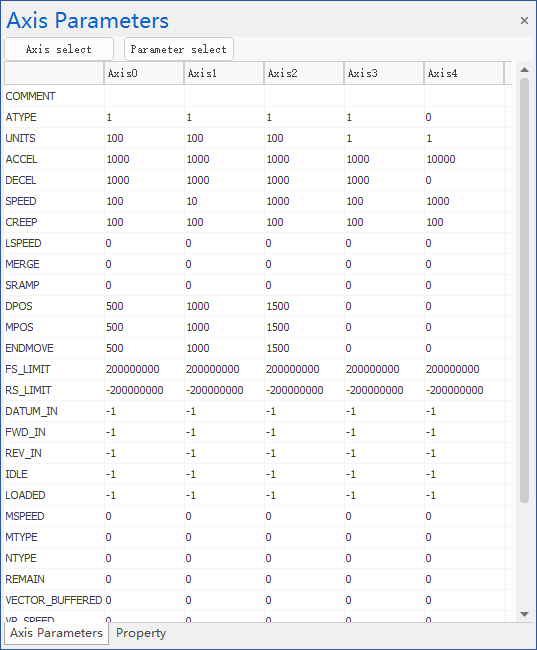Click the CREEP row label
537x650 pixels.
pyautogui.click(x=21, y=222)
